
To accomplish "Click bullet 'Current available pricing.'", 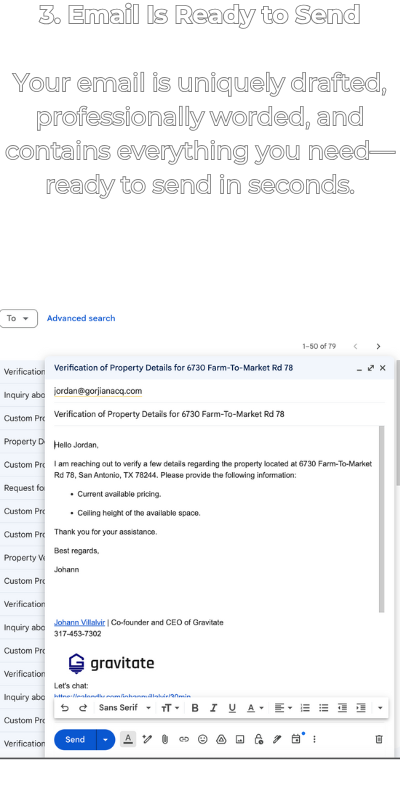I will [x=119, y=494].
